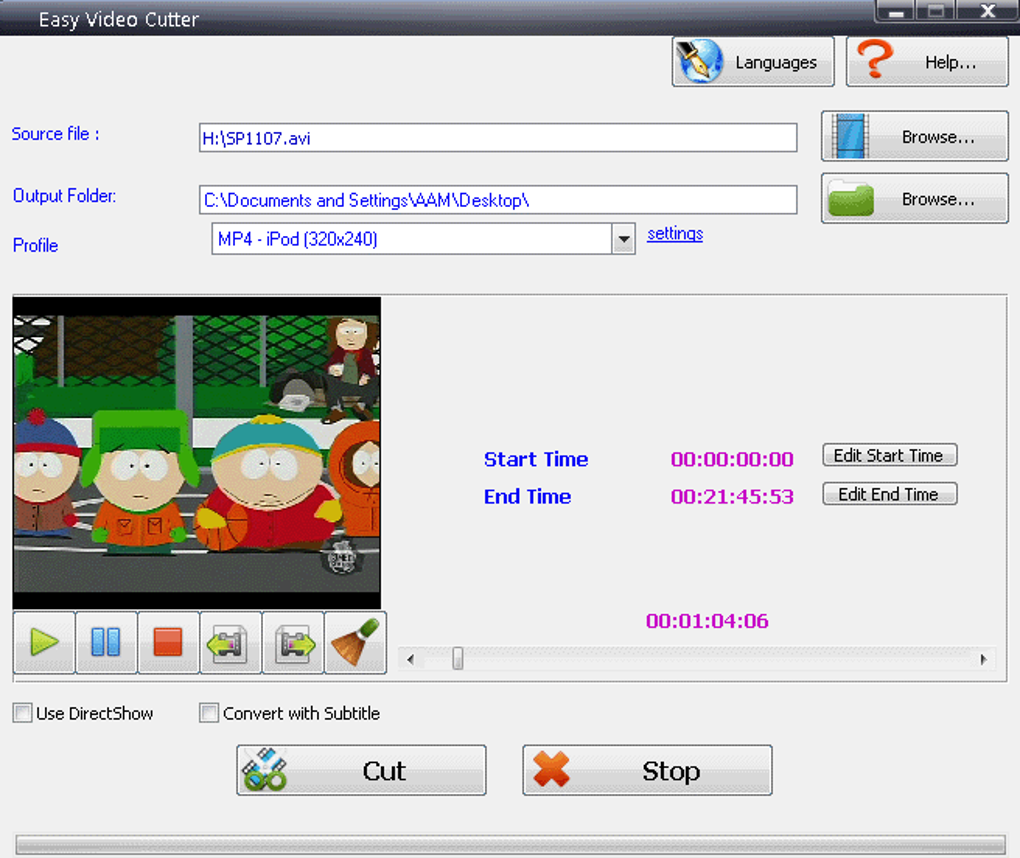Click the Cut button
Image resolution: width=1020 pixels, height=858 pixels.
point(361,770)
